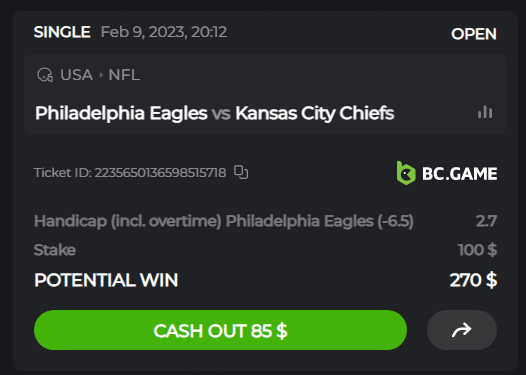Click the OPEN bet status label
Viewport: 526px width, 375px height.
(474, 34)
